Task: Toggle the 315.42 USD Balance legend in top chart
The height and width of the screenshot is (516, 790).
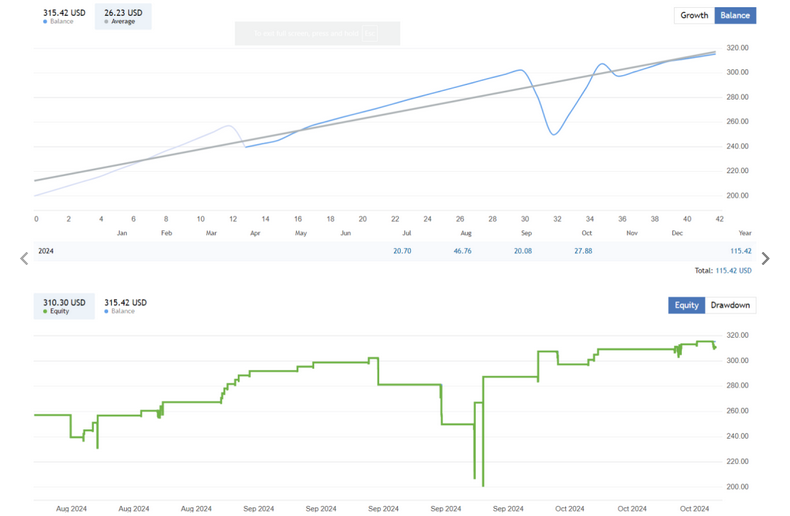Action: coord(64,16)
